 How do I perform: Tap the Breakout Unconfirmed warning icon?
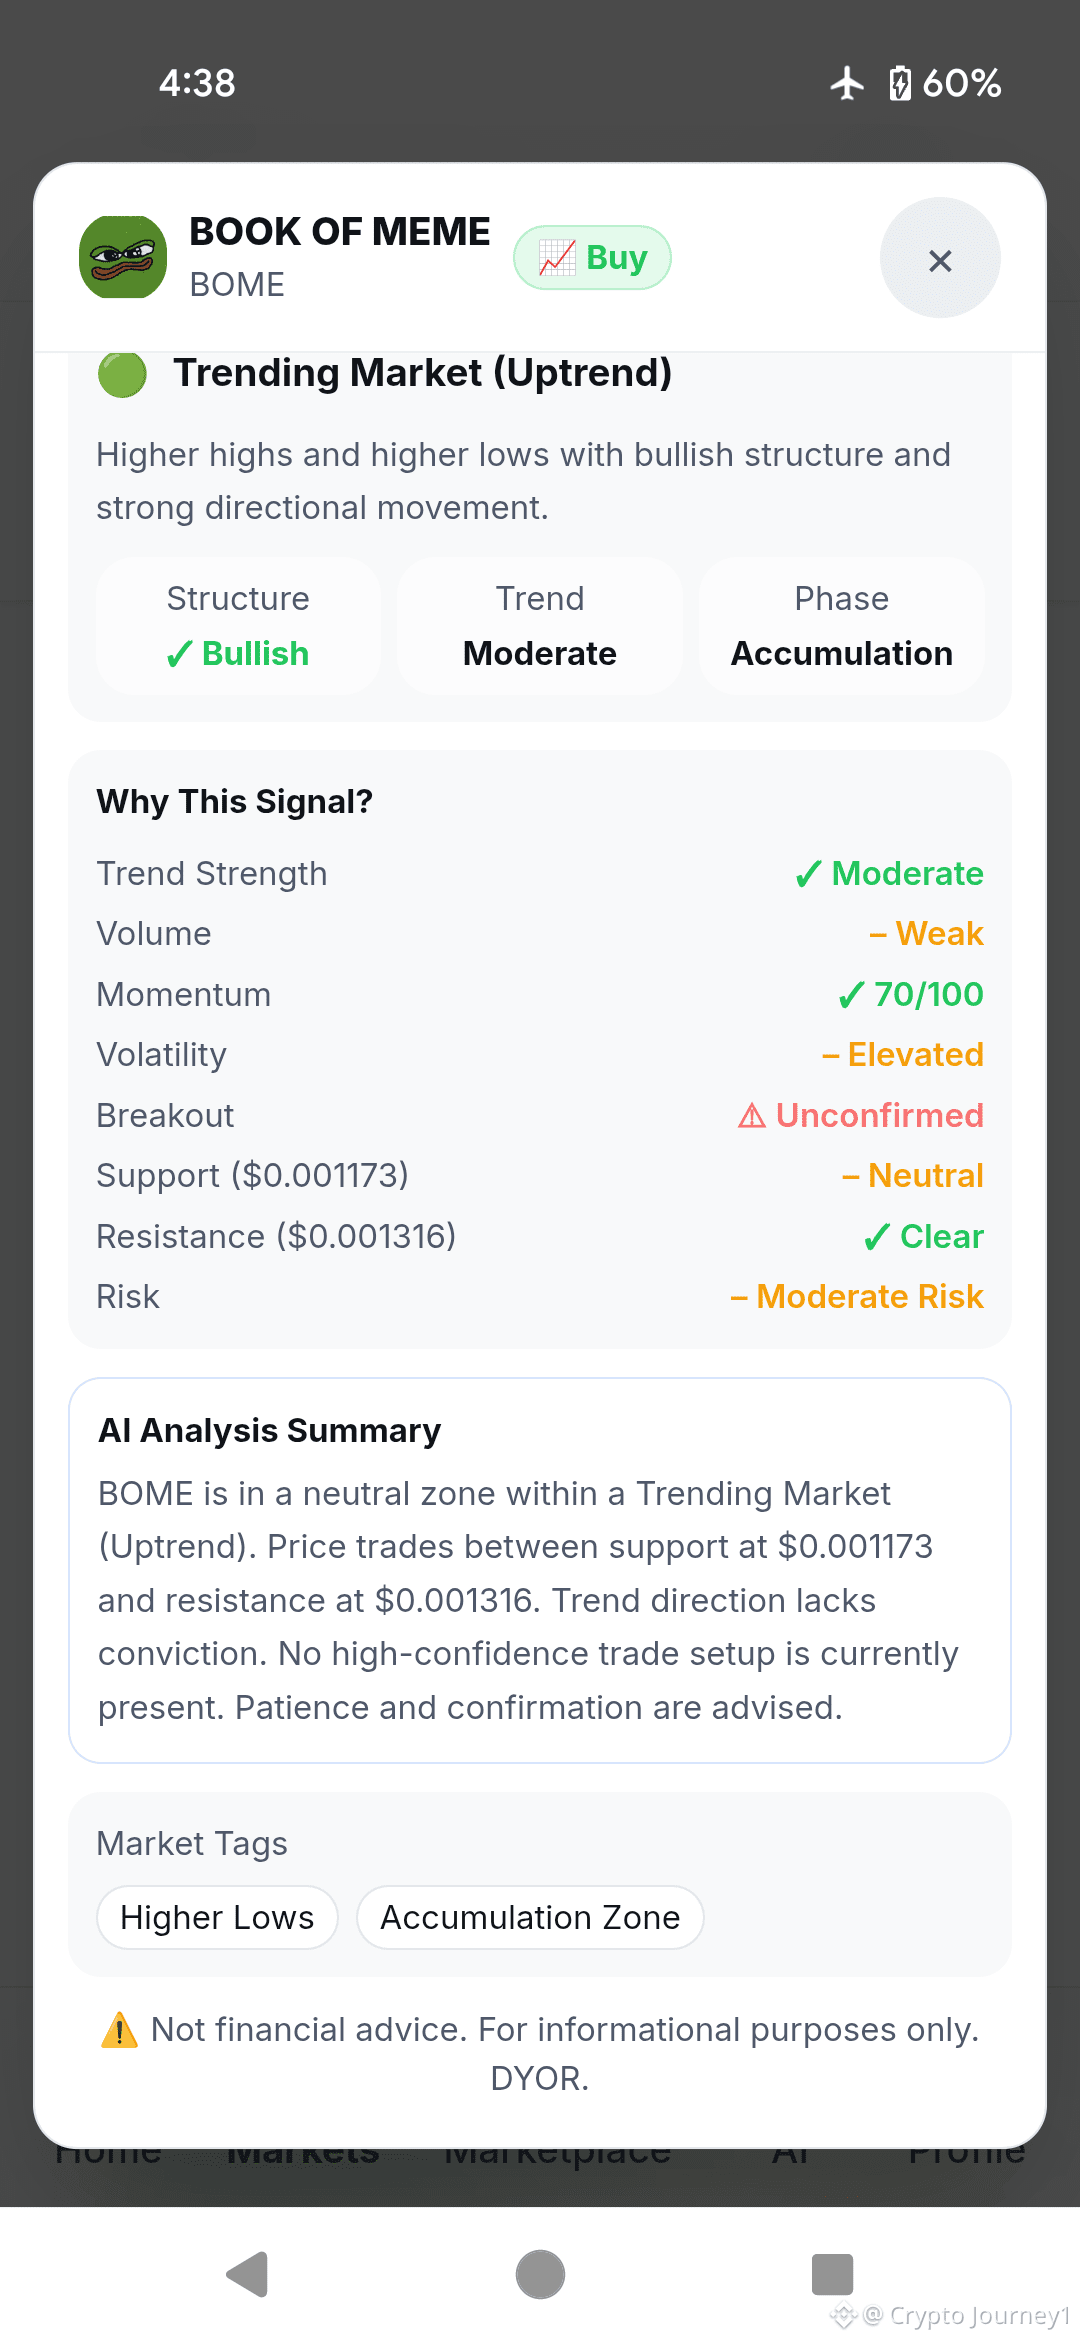point(752,1115)
